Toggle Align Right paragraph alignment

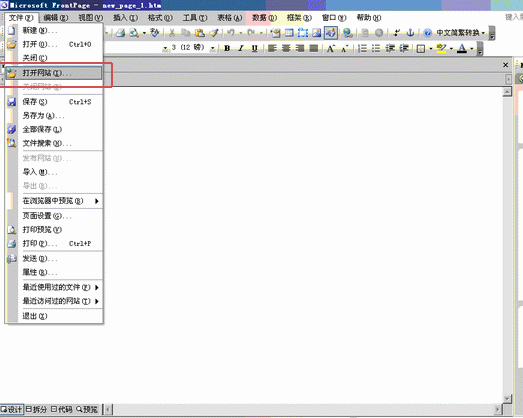pos(300,48)
